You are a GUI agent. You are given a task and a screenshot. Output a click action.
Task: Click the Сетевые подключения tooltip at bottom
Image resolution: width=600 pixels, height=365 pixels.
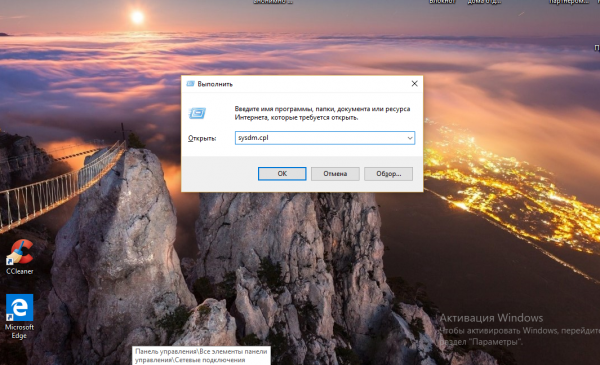coord(201,356)
